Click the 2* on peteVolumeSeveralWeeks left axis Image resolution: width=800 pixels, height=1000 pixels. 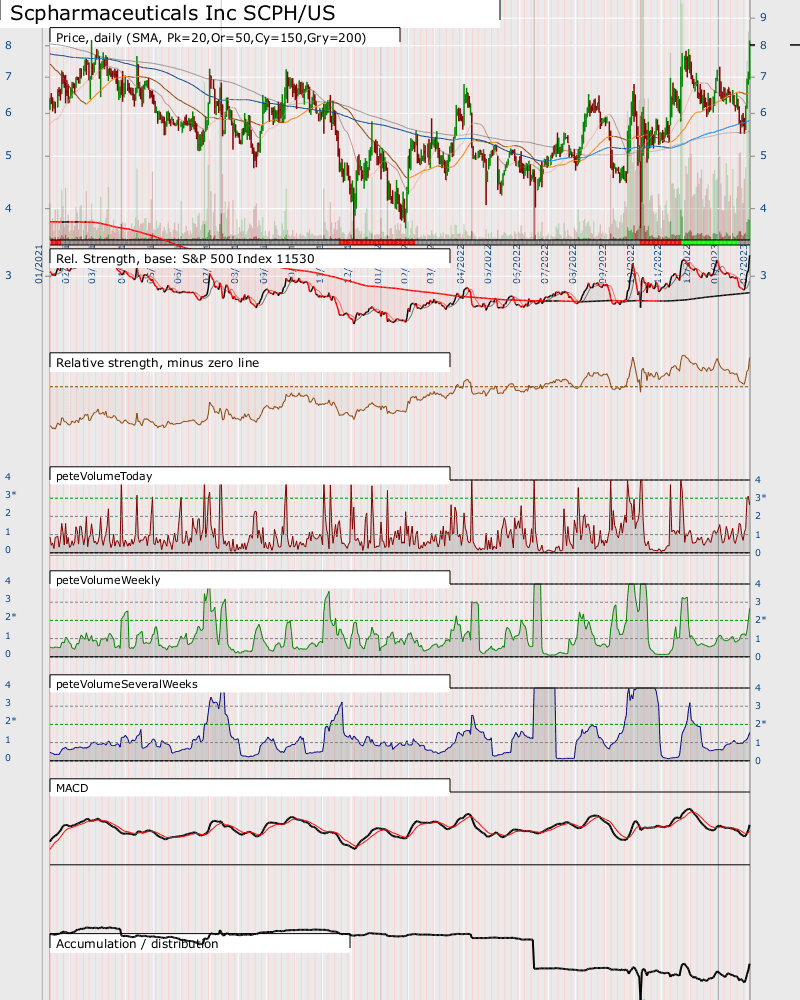[x=10, y=721]
